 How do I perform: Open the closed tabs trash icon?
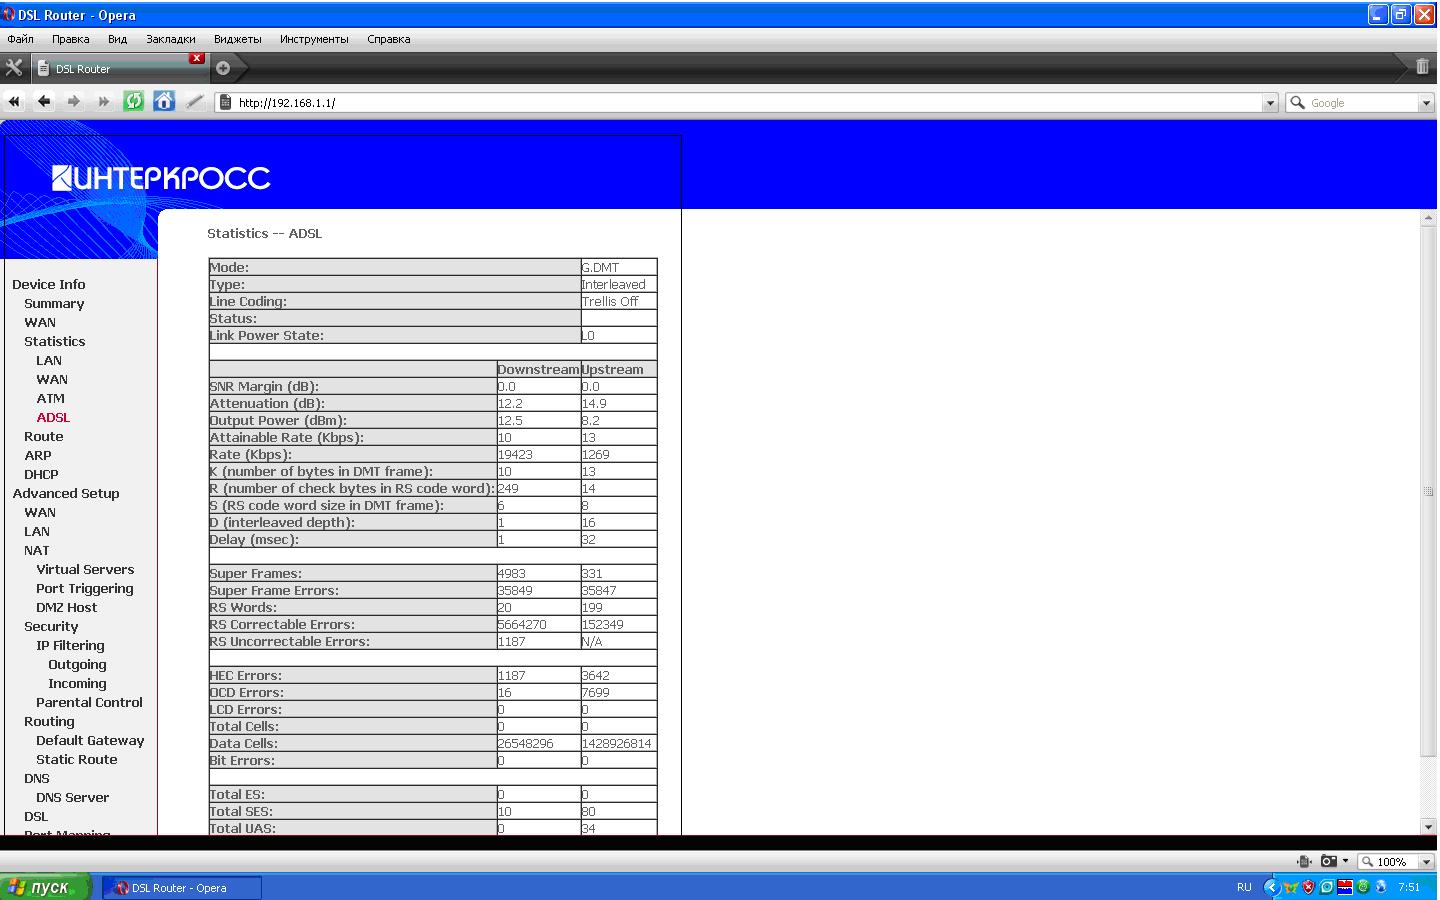pos(1422,67)
